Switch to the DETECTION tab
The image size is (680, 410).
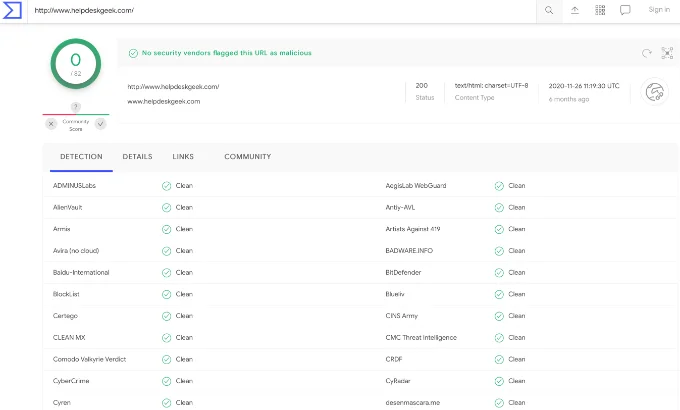click(x=81, y=157)
